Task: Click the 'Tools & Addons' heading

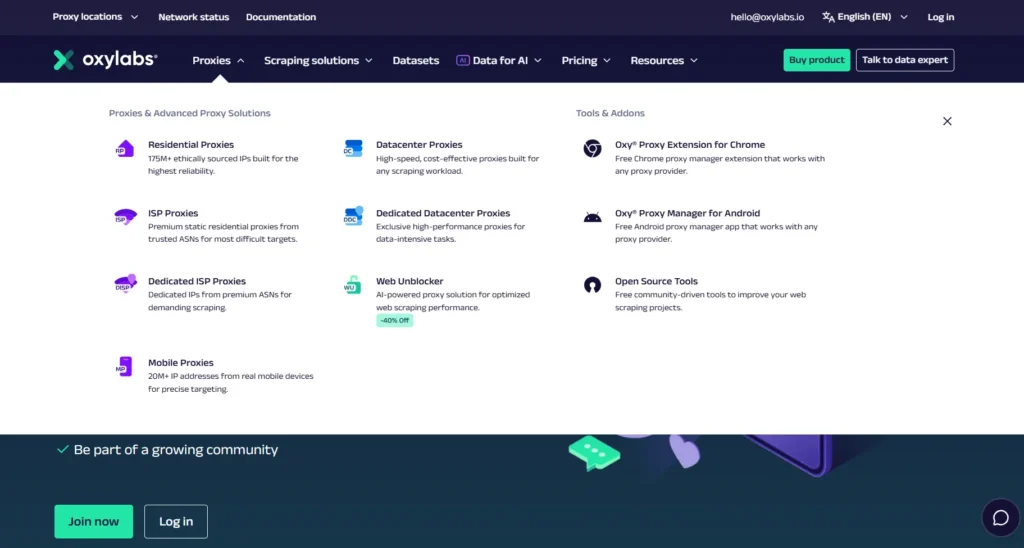Action: click(610, 113)
